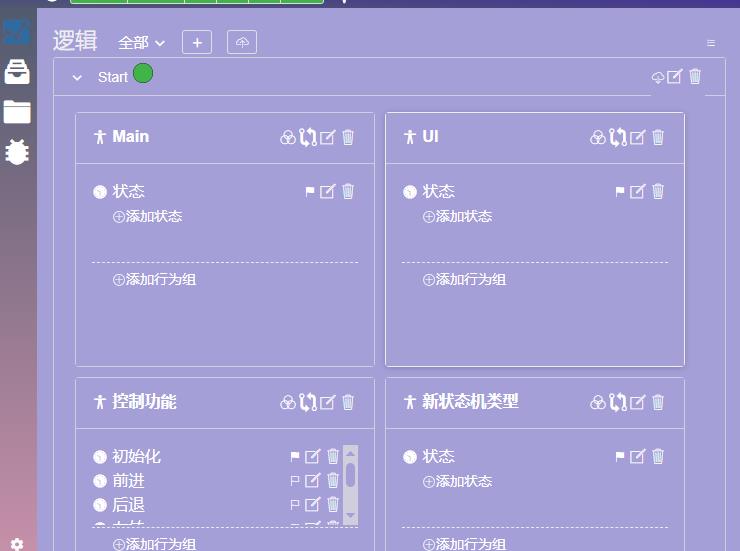740x551 pixels.
Task: Open the inbox tray sidebar icon
Action: point(17,72)
